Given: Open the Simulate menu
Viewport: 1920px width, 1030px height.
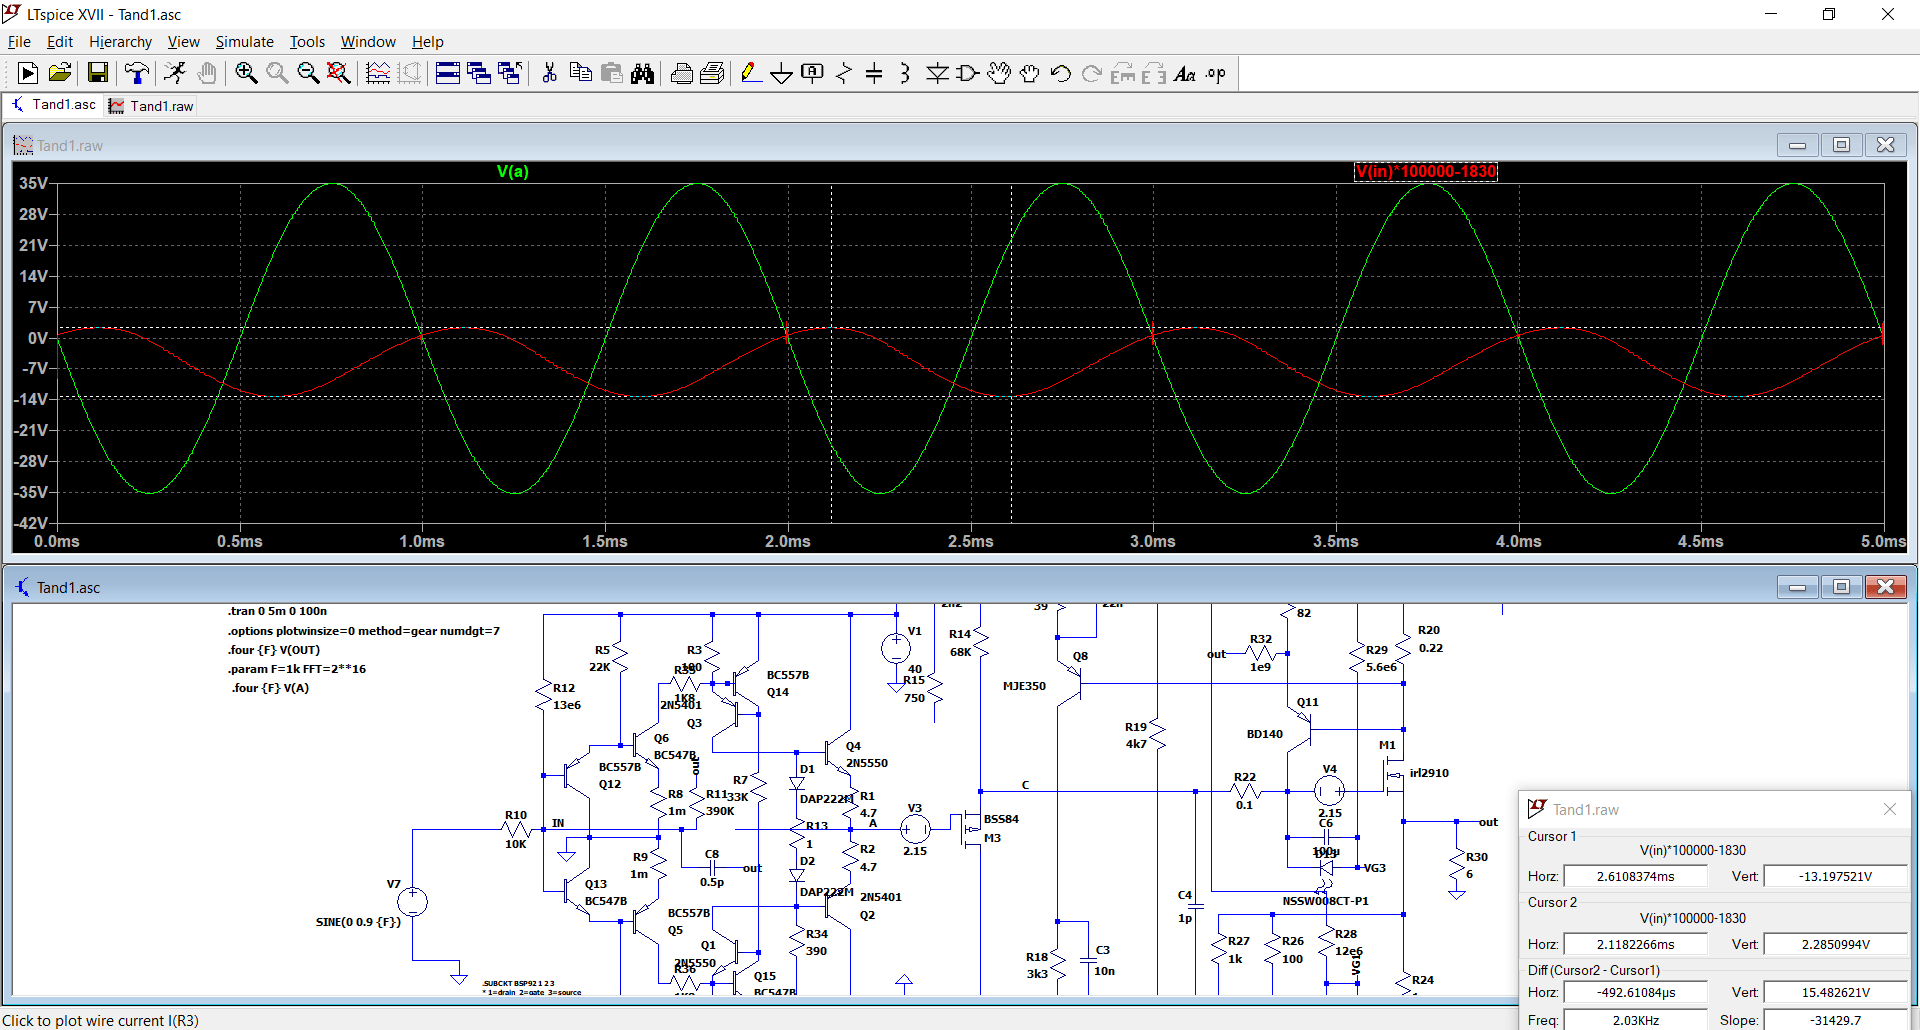Looking at the screenshot, I should [x=244, y=42].
